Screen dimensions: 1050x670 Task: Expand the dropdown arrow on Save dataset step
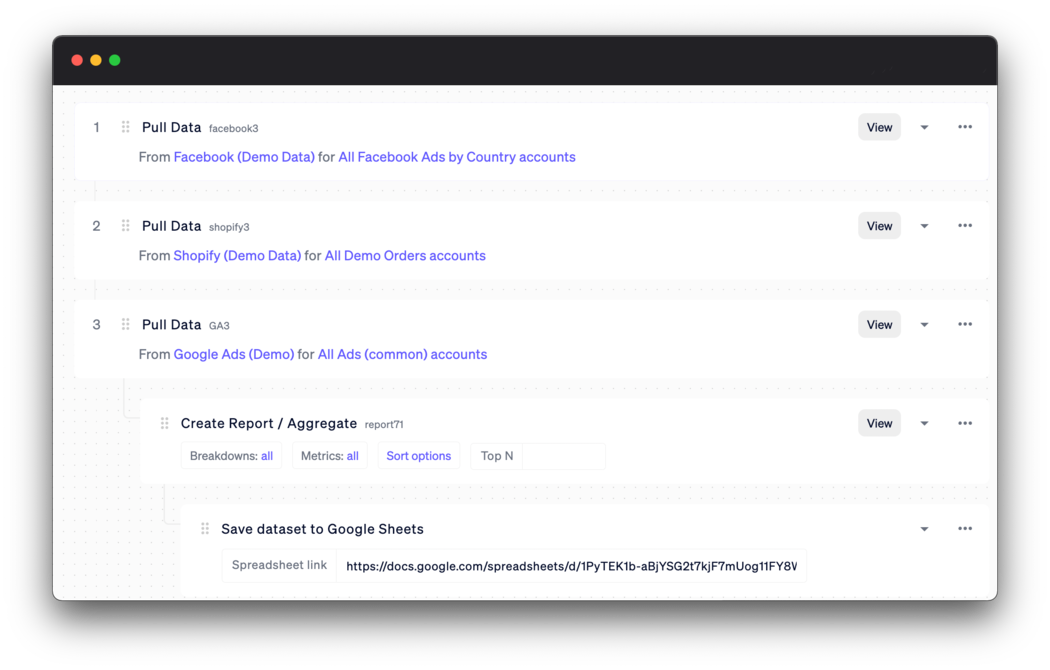click(924, 529)
